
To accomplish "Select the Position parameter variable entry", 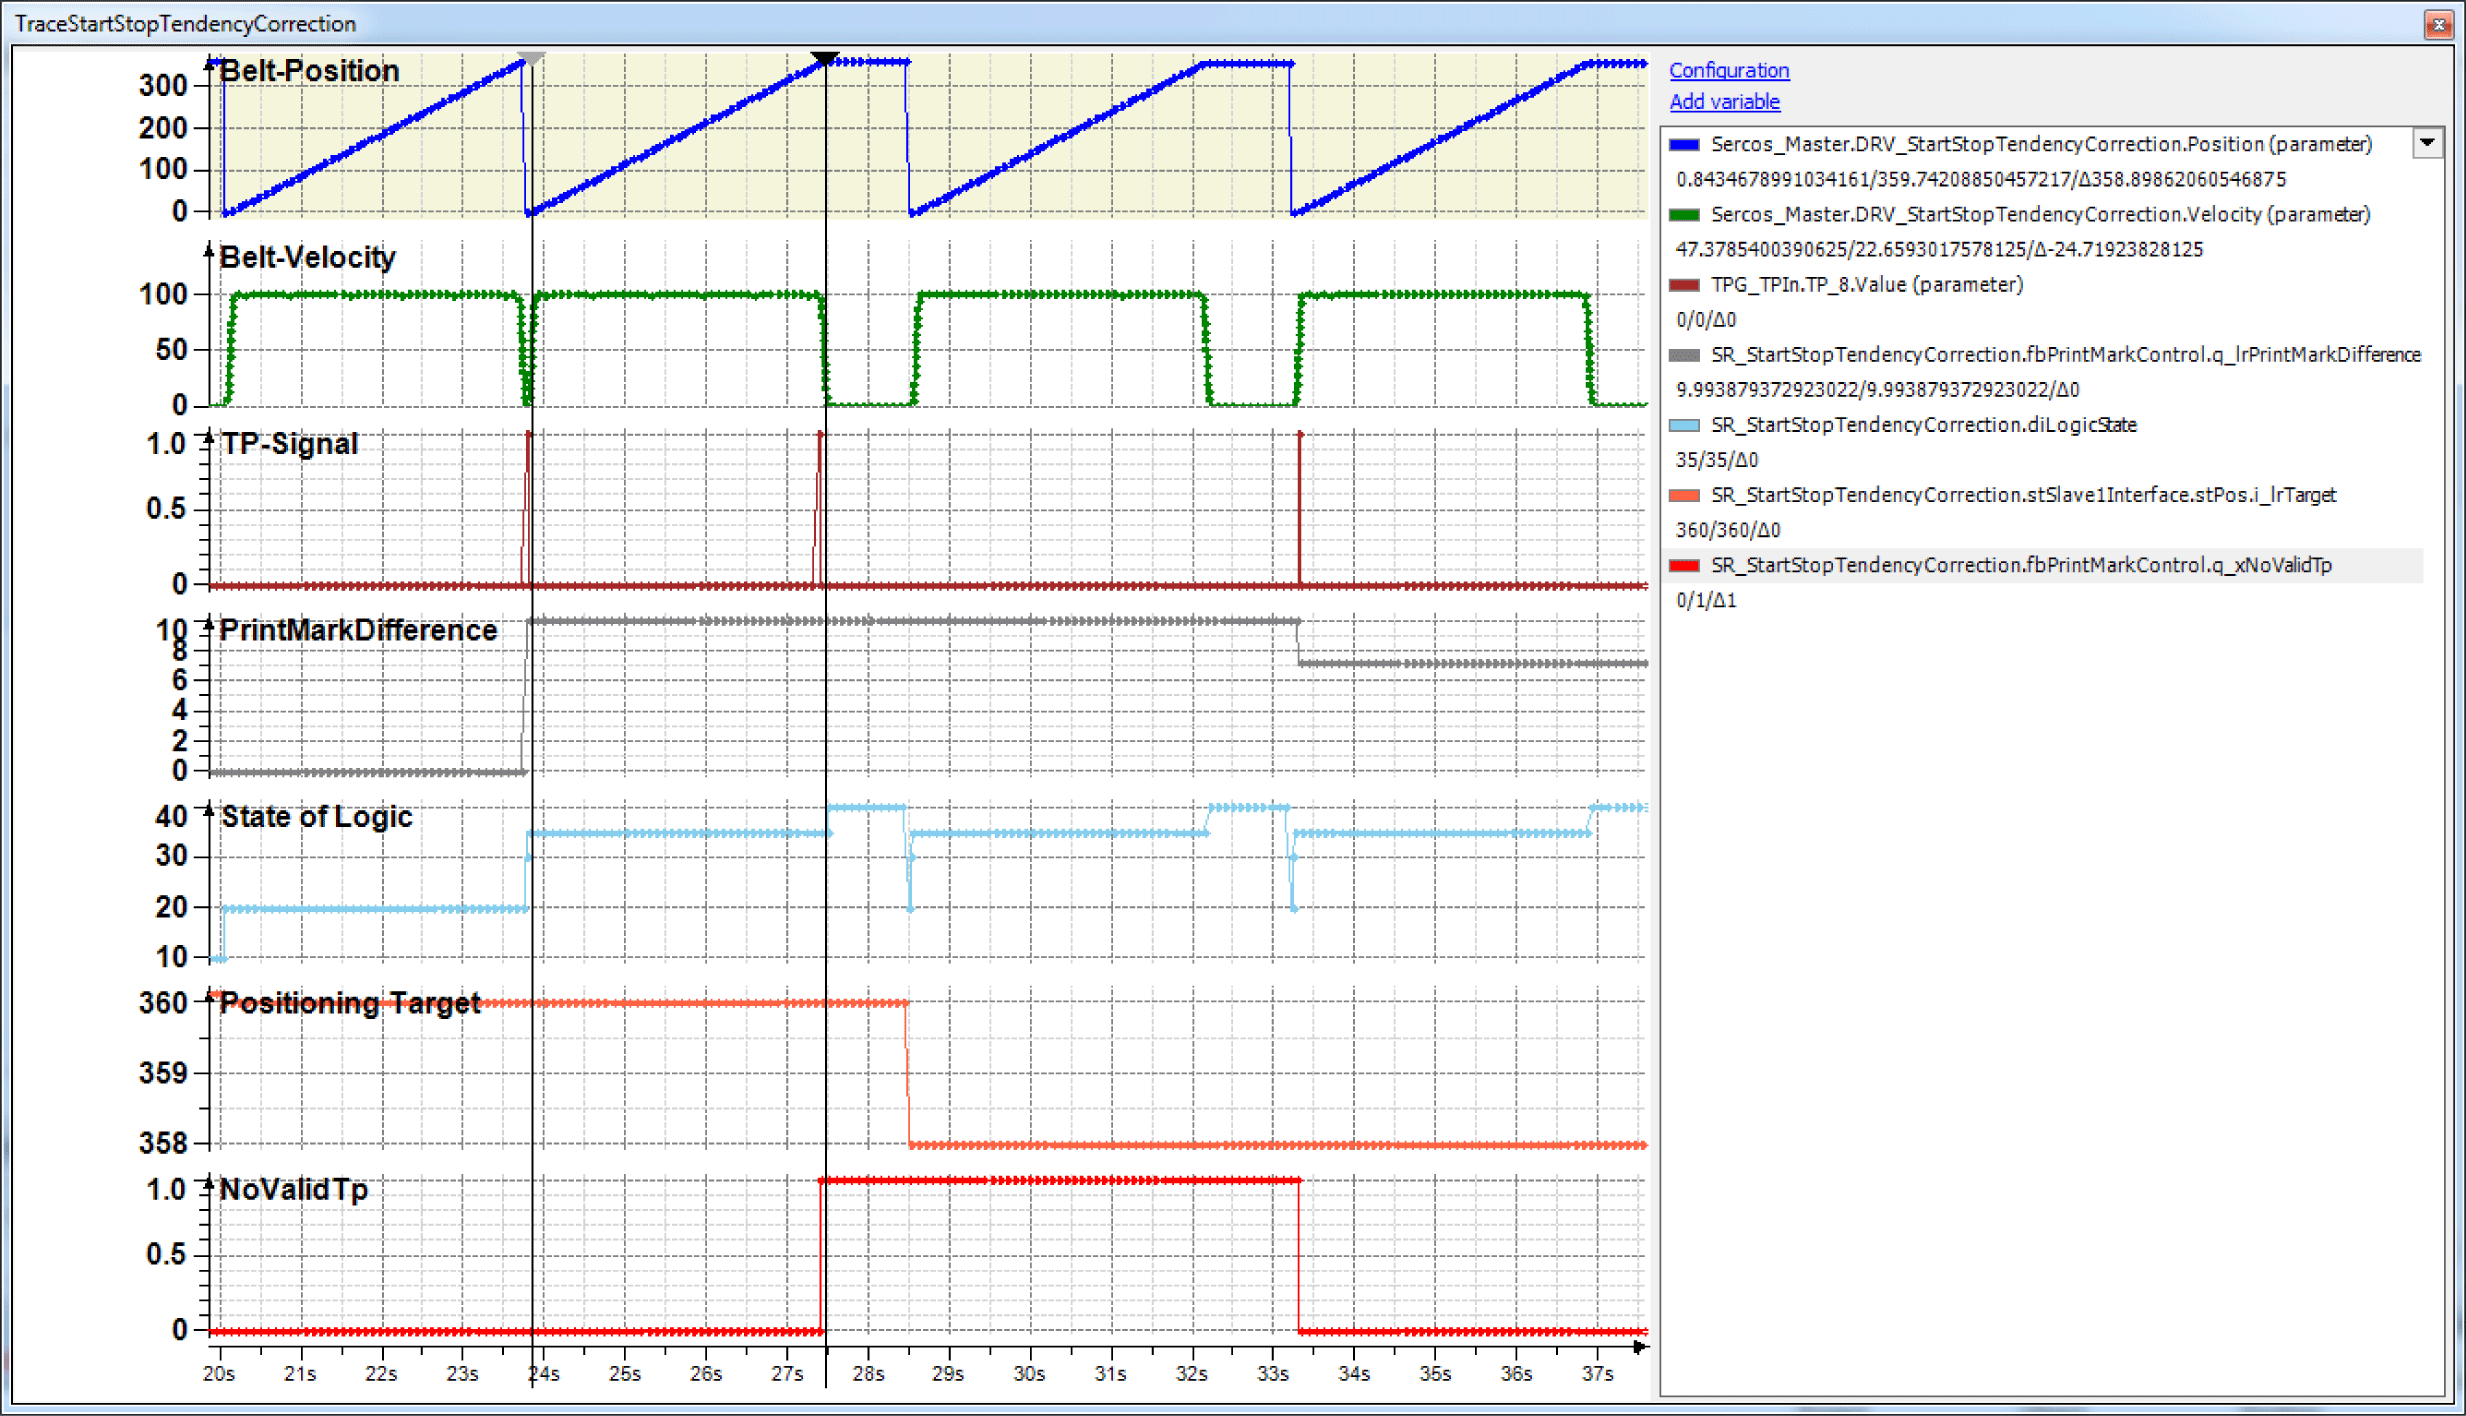I will (x=2040, y=144).
